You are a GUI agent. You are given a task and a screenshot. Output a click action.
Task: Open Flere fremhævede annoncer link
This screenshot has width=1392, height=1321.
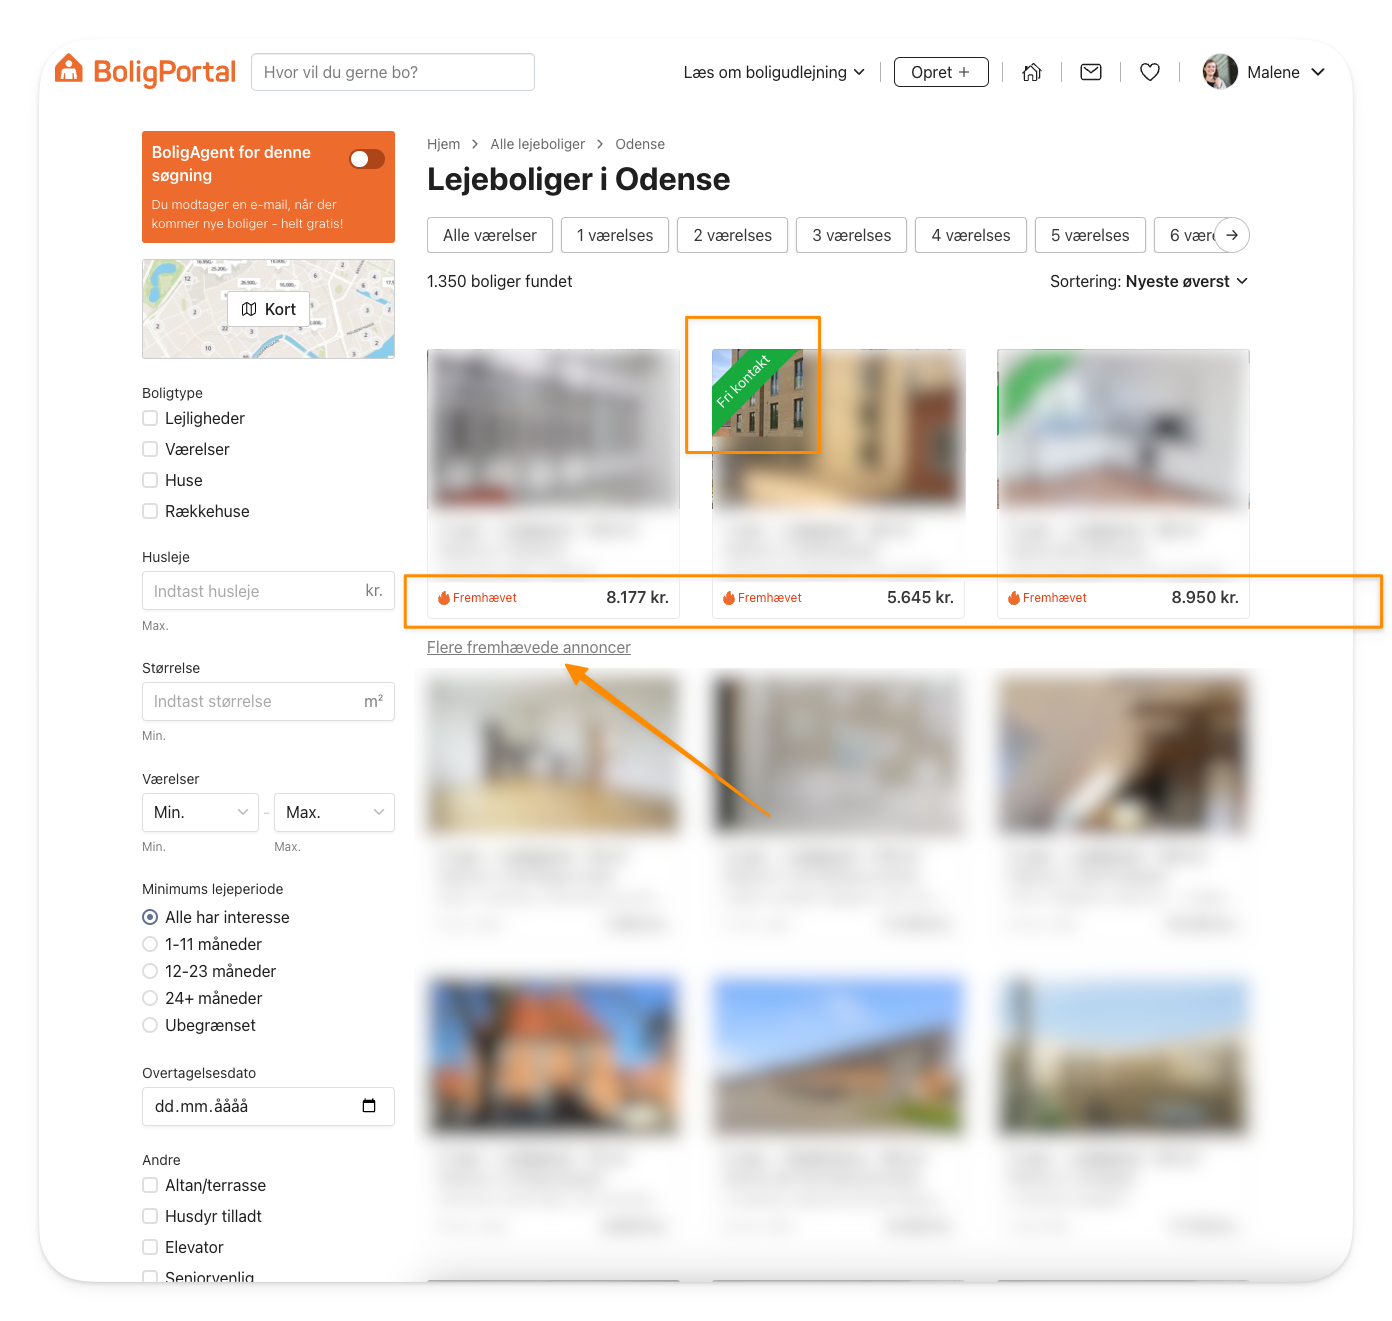tap(528, 647)
